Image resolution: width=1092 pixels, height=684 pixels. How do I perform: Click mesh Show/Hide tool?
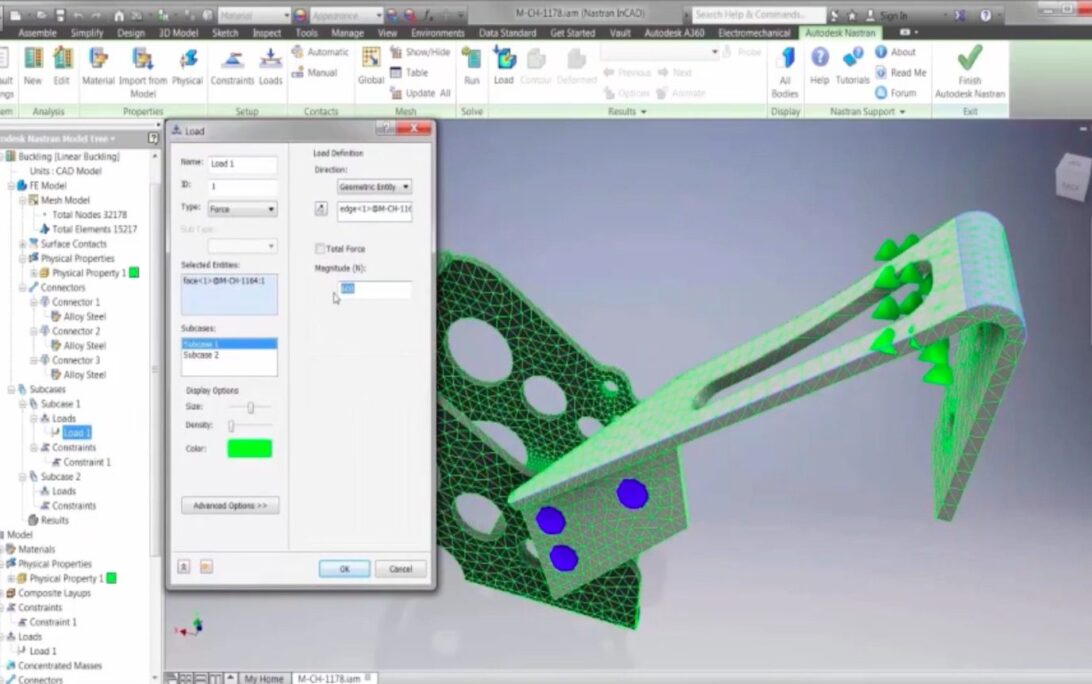coord(420,52)
